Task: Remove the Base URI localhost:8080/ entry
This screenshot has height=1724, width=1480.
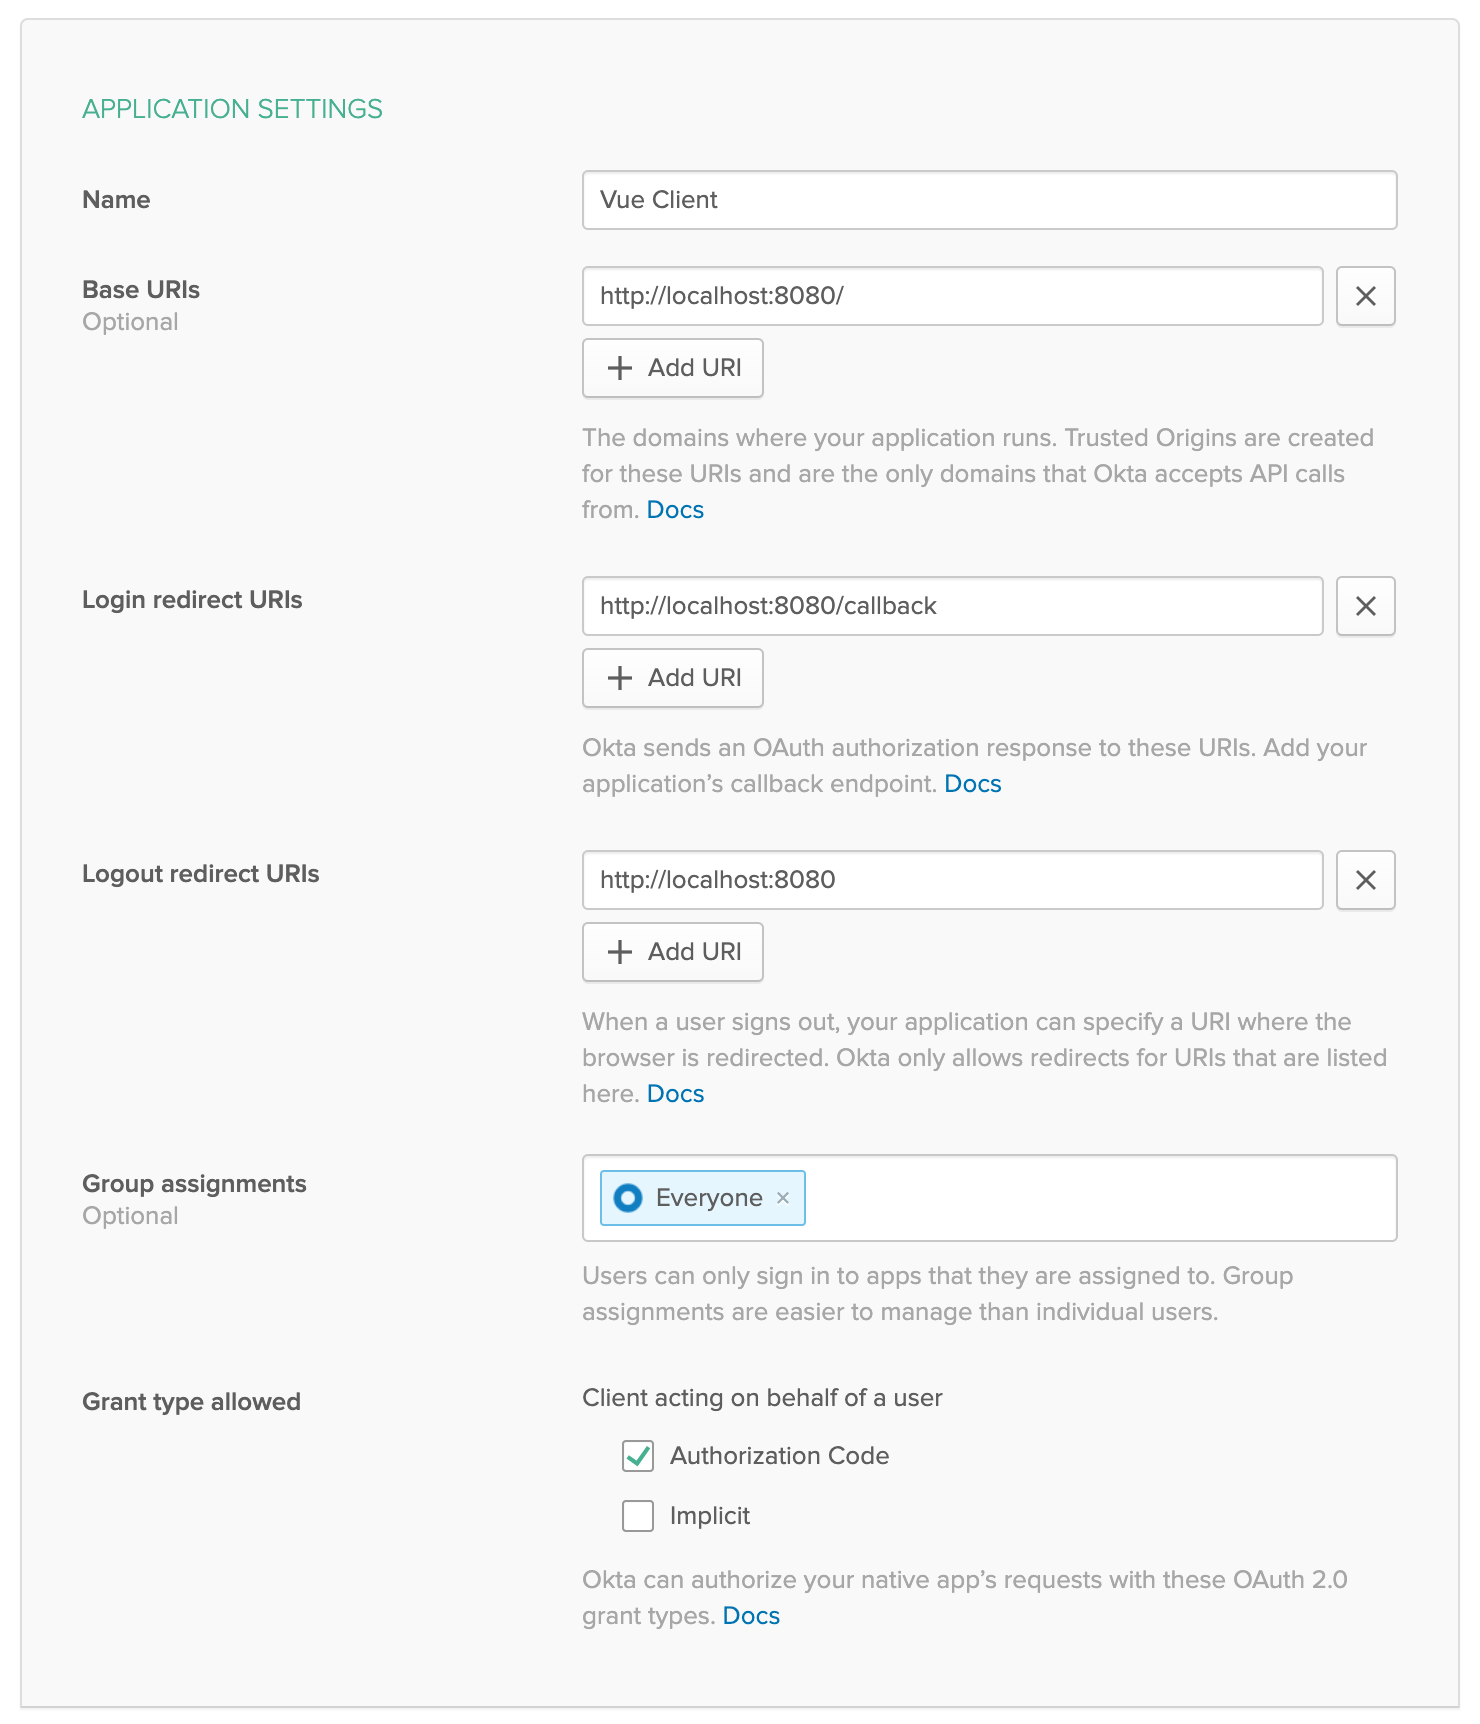Action: (x=1365, y=296)
